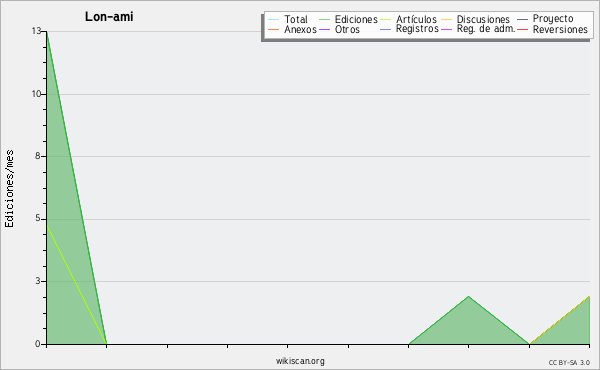This screenshot has height=370, width=600.
Task: Click the Reg. de adm. legend label
Action: point(486,29)
